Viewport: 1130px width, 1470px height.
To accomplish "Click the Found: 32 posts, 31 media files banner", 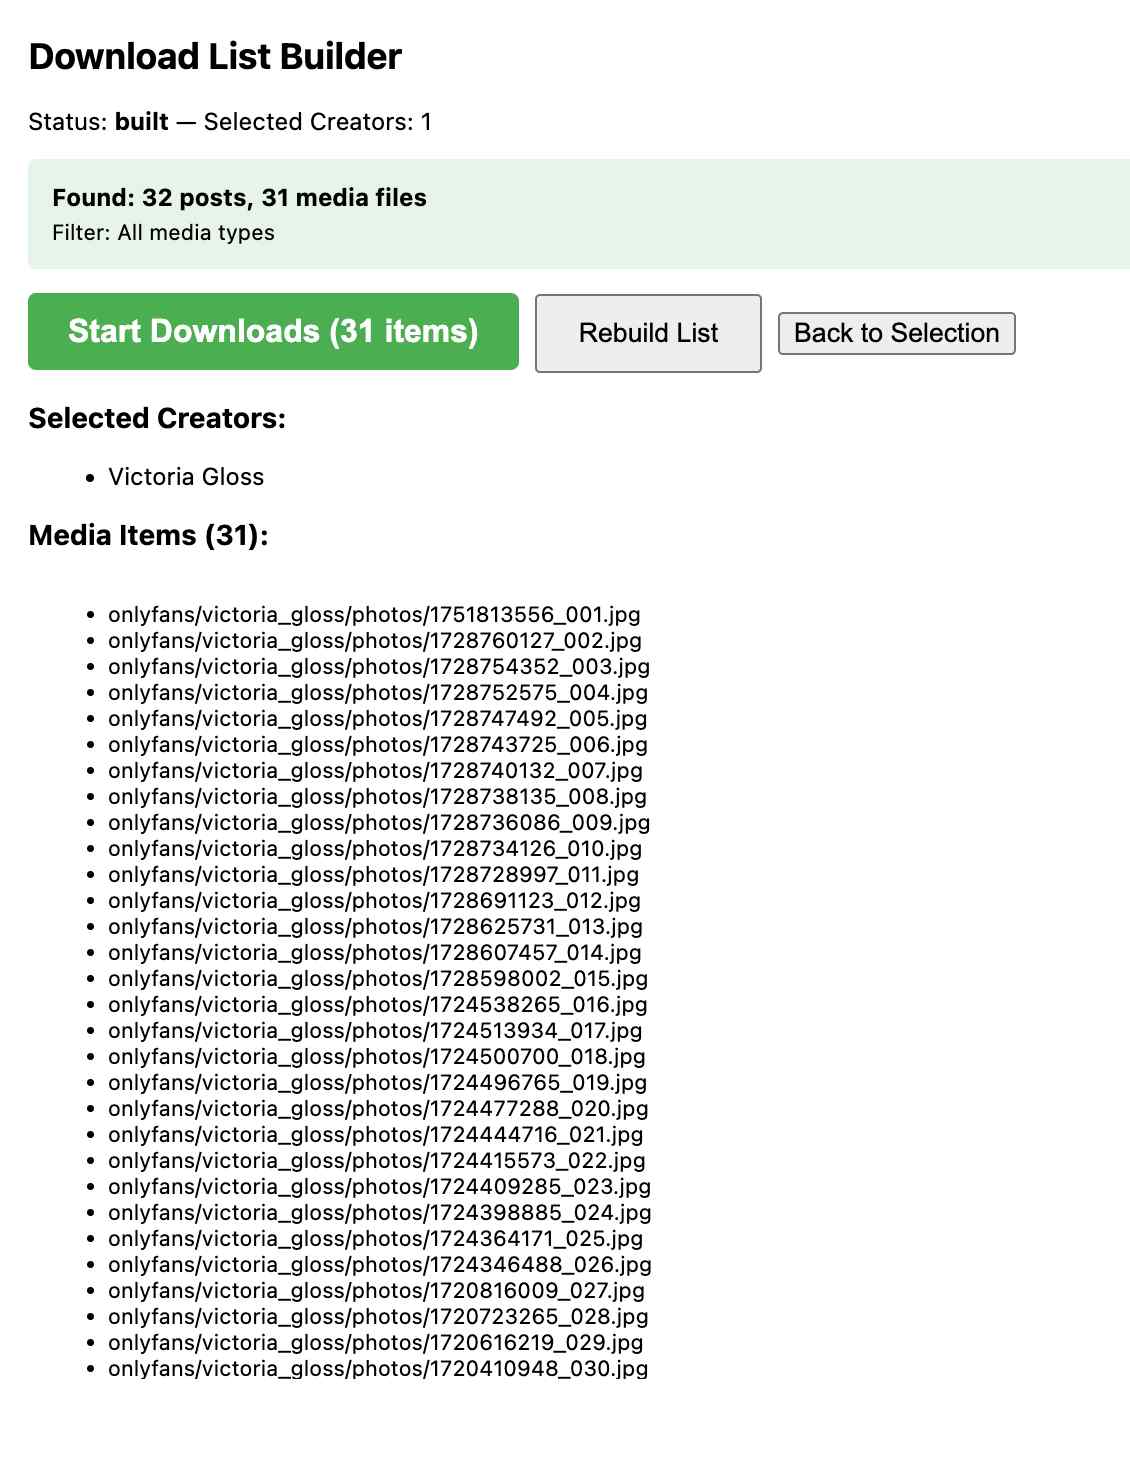I will (239, 197).
